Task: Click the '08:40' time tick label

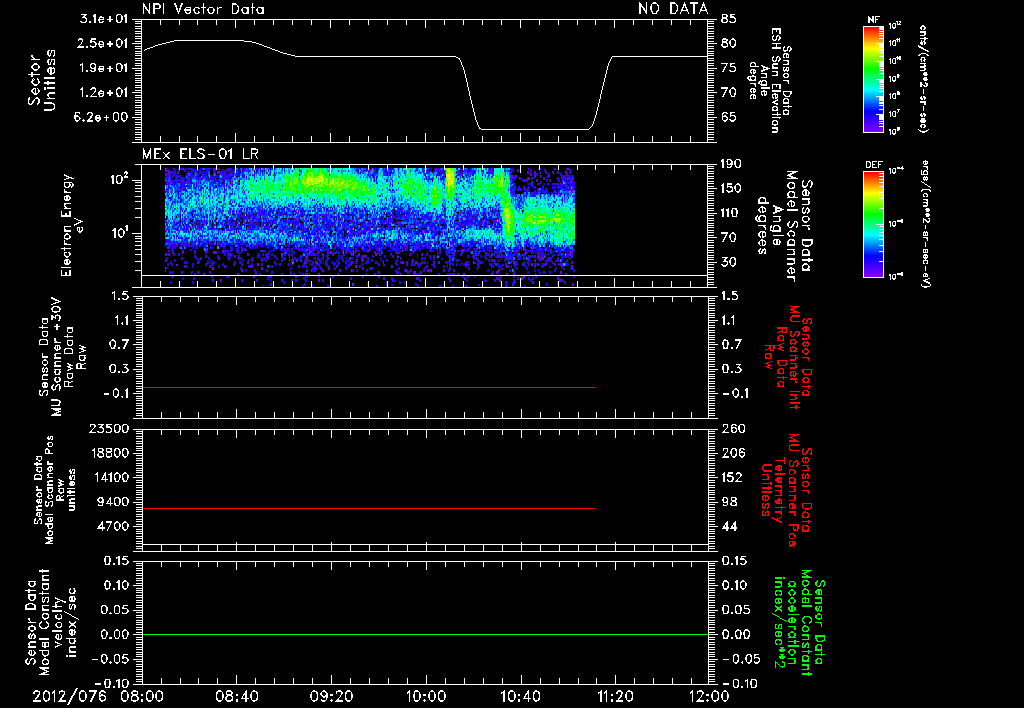Action: 236,696
